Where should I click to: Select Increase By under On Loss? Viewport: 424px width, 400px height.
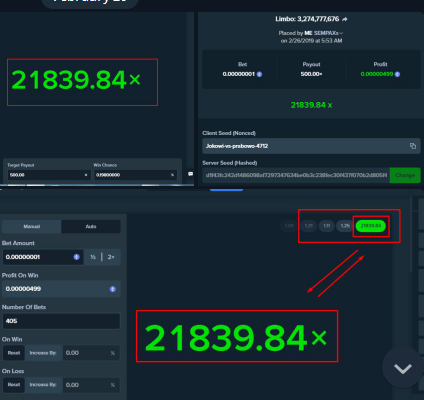pos(43,385)
